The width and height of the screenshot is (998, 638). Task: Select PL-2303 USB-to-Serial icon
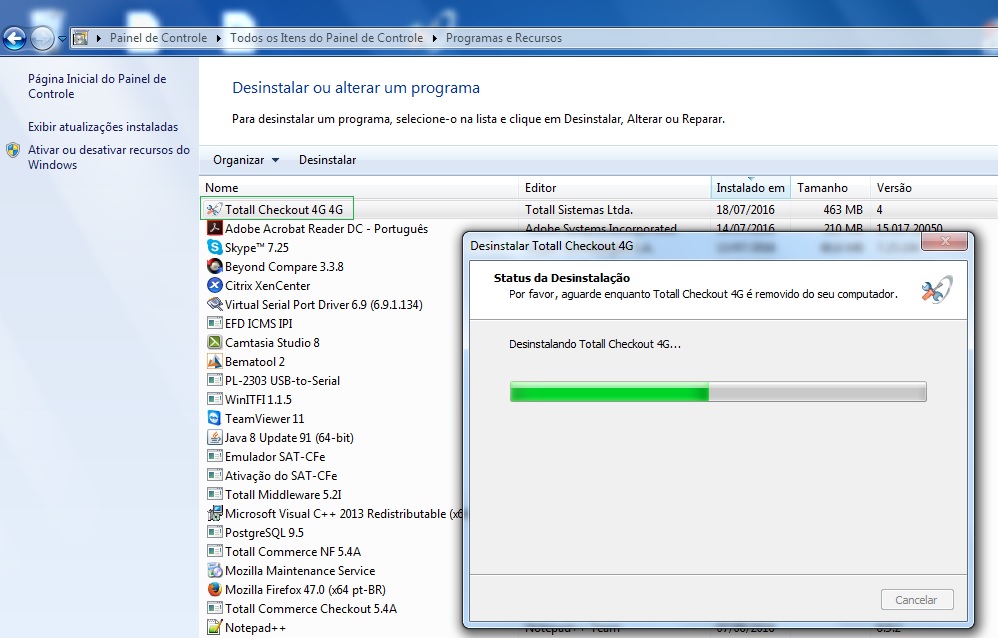[214, 380]
